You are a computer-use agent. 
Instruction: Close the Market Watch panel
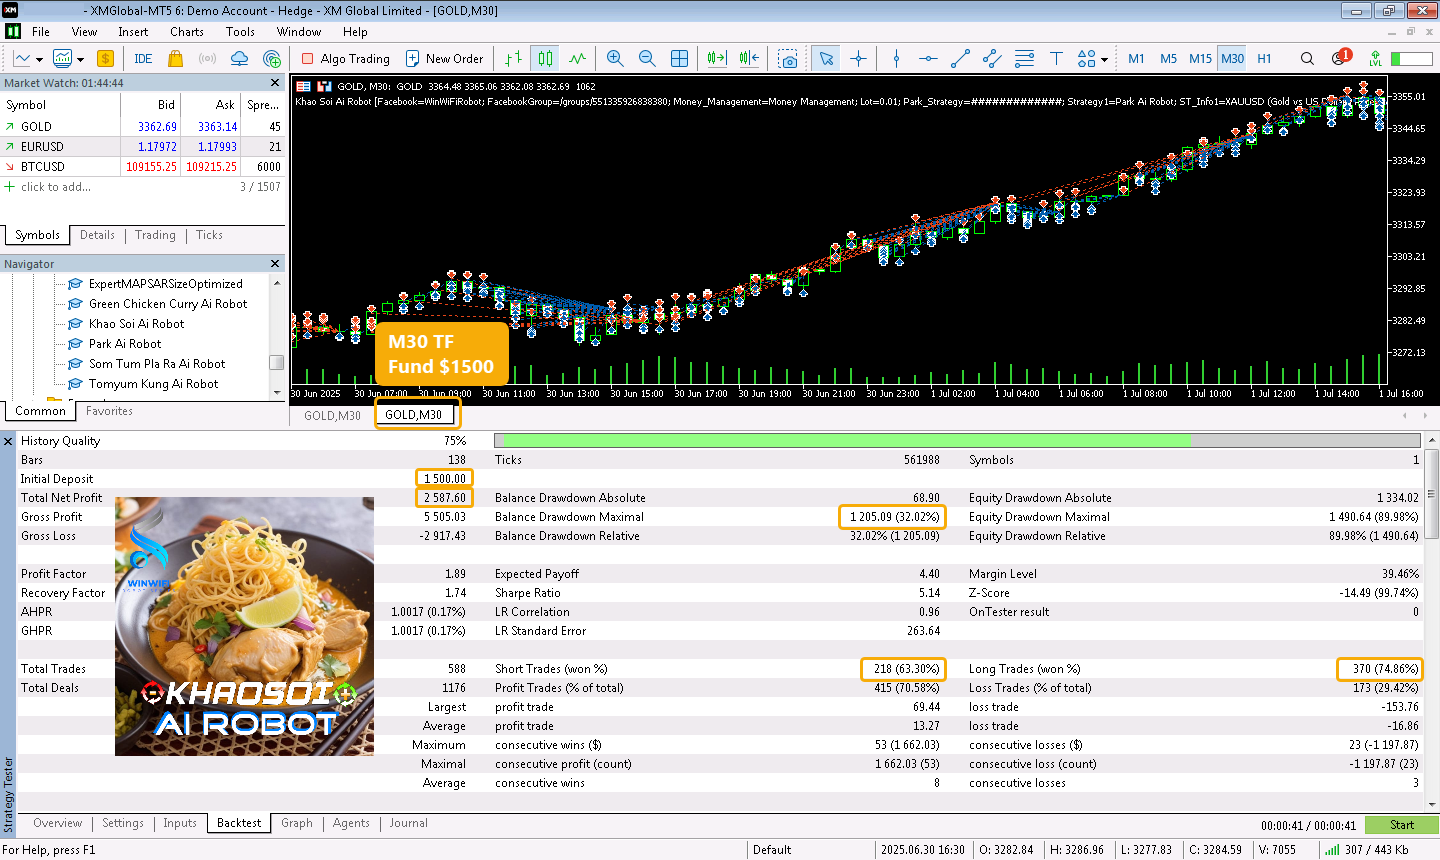275,83
